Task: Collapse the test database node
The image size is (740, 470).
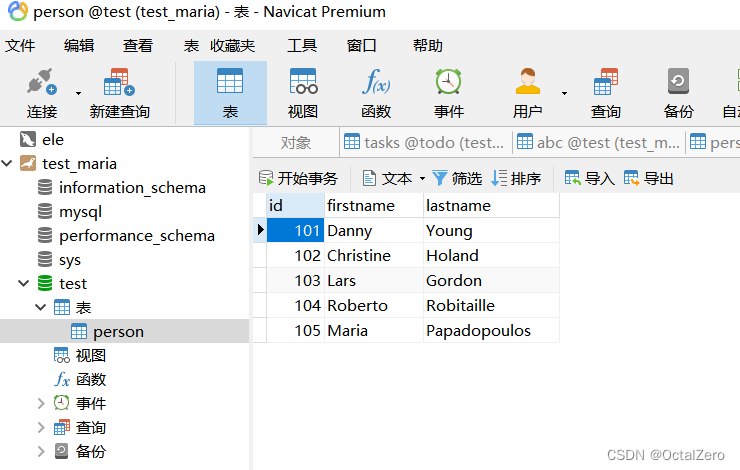Action: [x=24, y=284]
